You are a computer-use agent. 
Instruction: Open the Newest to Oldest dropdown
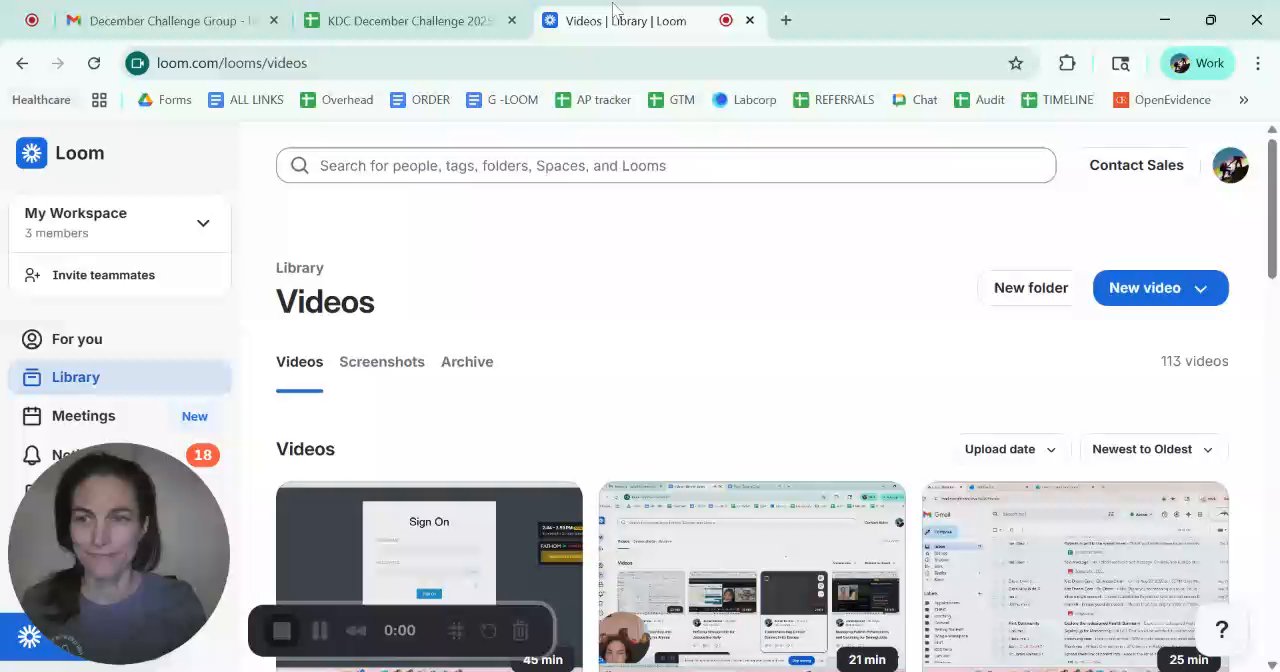click(1152, 449)
